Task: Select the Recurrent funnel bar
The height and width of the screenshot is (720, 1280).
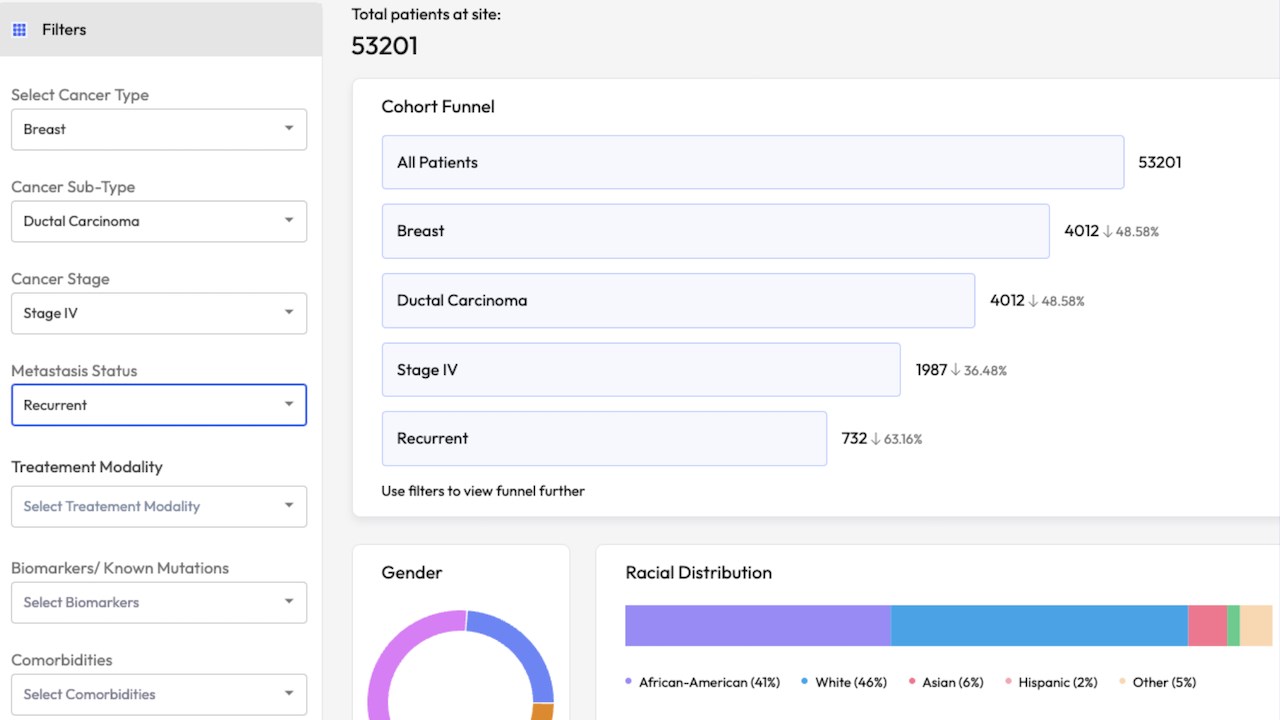Action: 603,438
